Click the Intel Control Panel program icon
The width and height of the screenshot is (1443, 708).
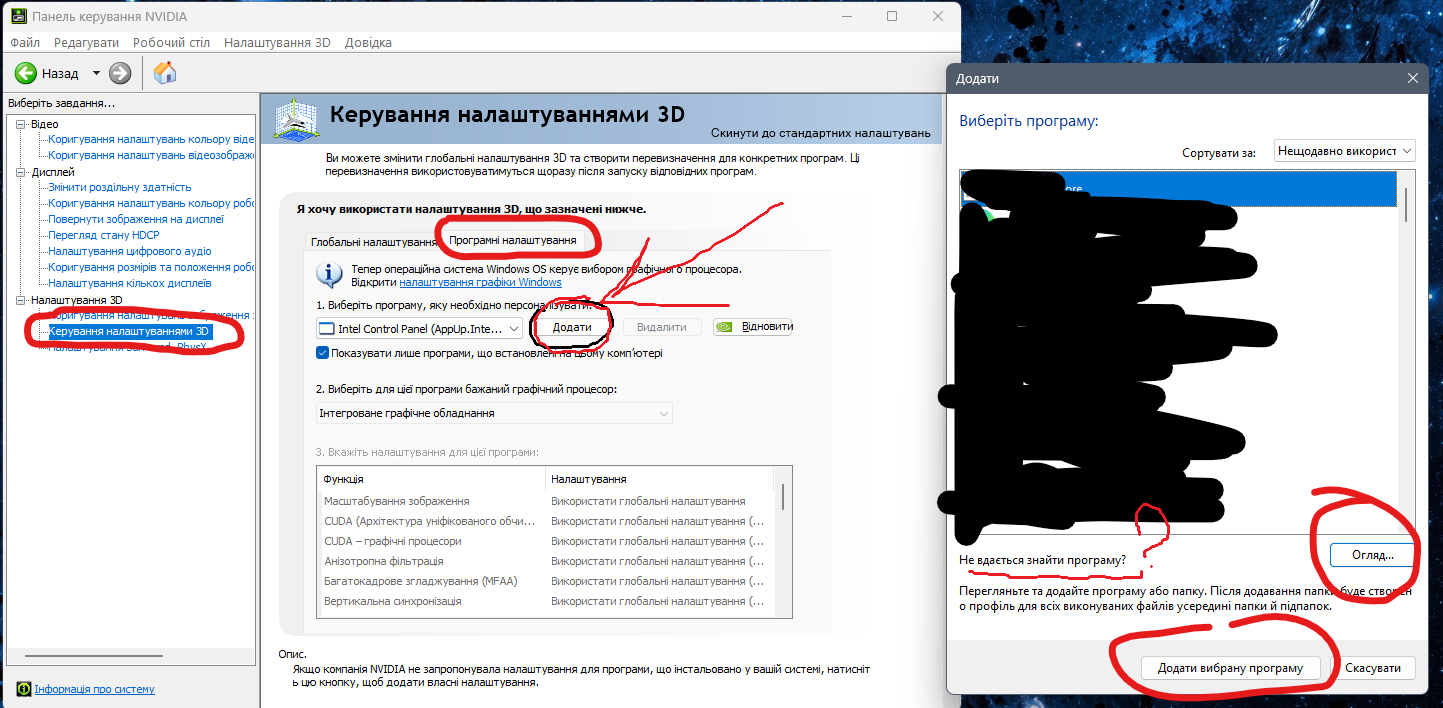tap(326, 328)
